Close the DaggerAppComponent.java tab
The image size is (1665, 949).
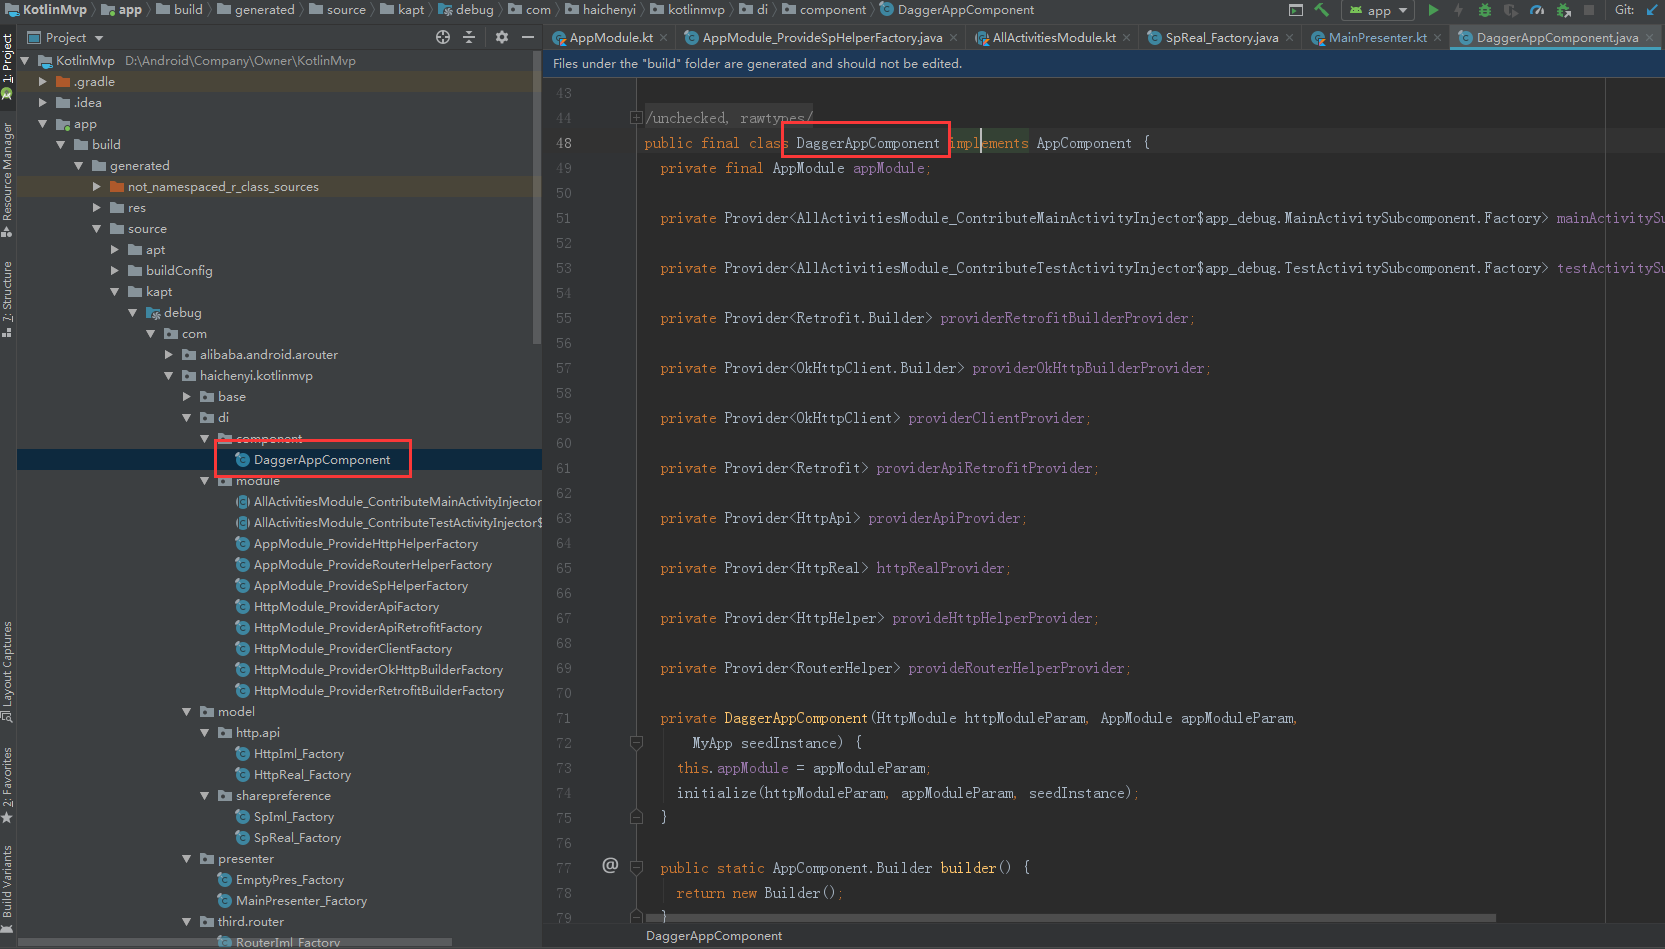point(1648,38)
